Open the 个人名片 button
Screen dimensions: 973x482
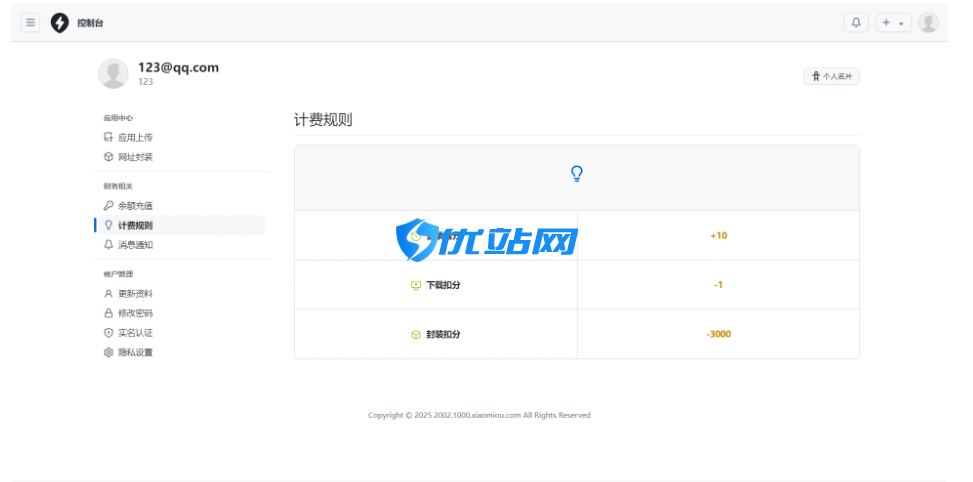832,76
